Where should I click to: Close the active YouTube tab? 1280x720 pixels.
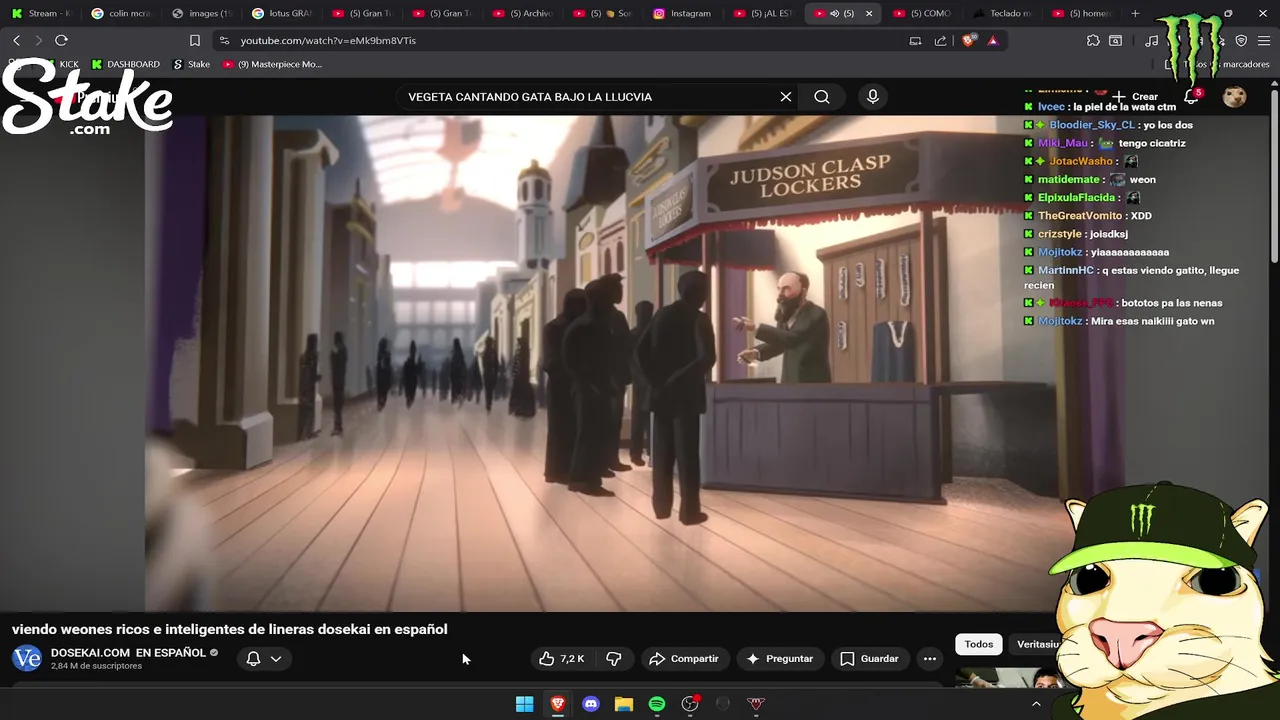(868, 13)
